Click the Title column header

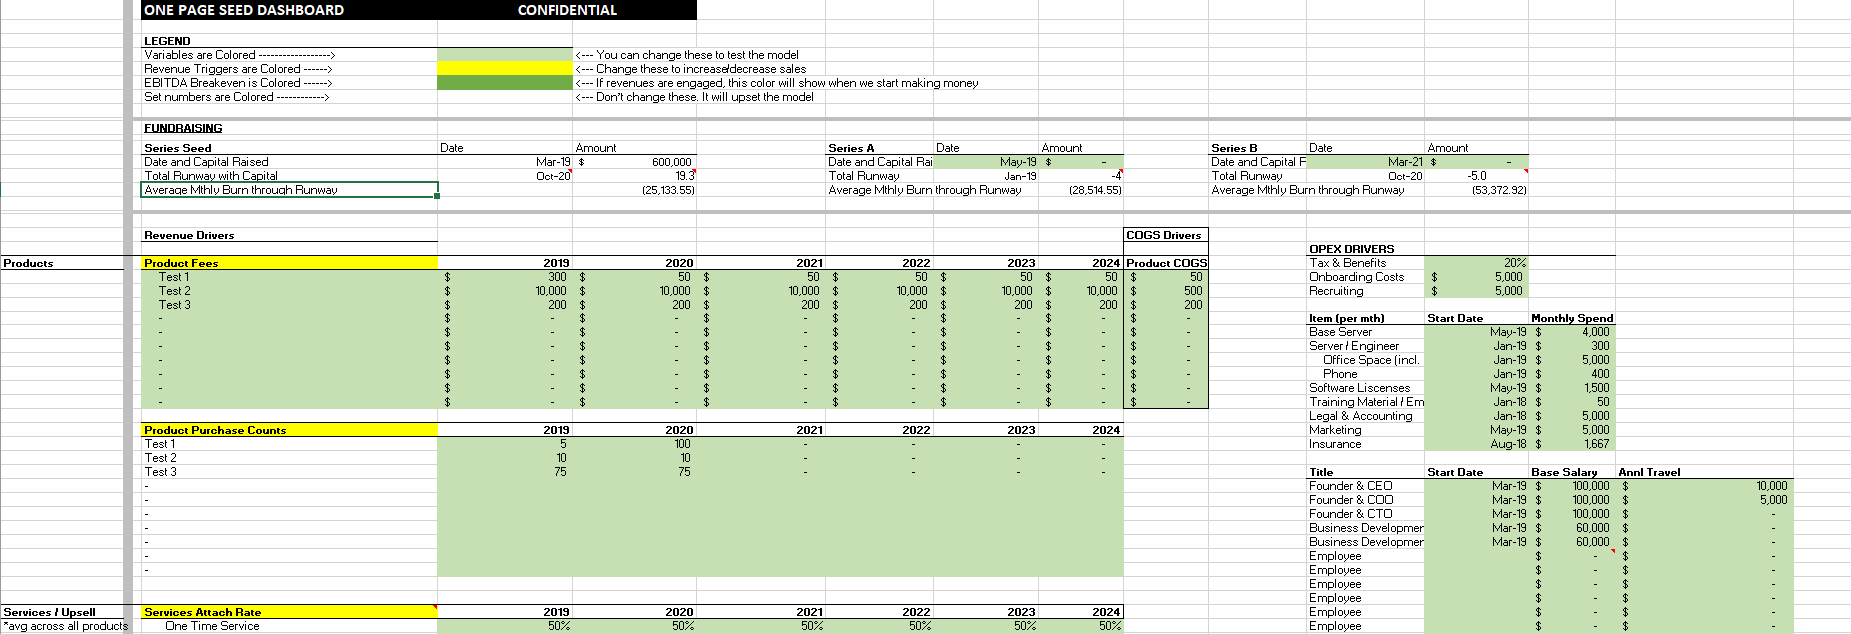click(1321, 472)
